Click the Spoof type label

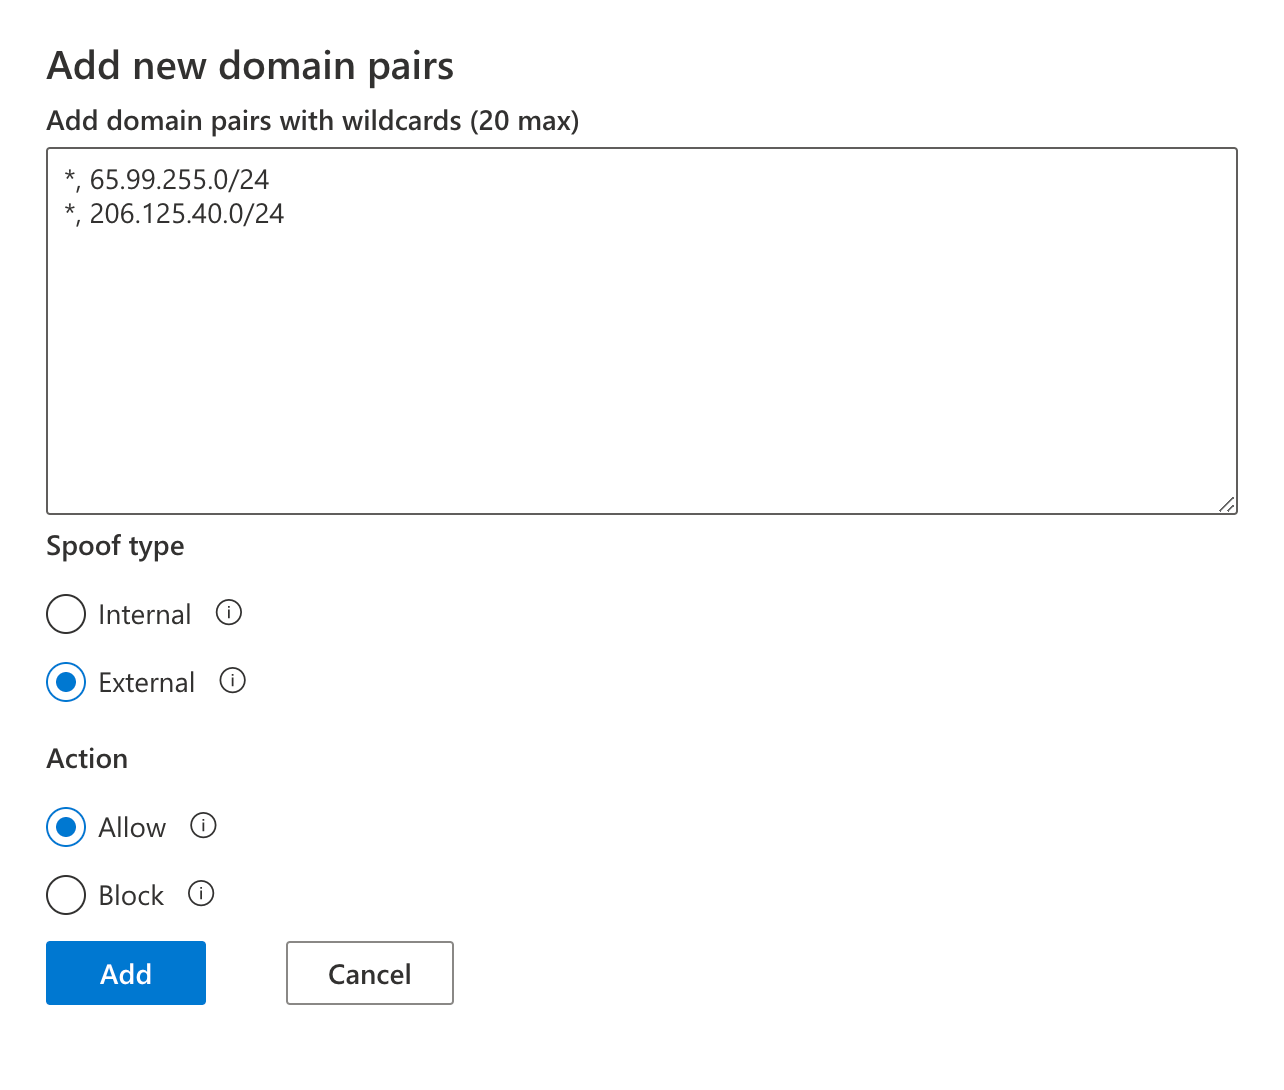pos(114,546)
